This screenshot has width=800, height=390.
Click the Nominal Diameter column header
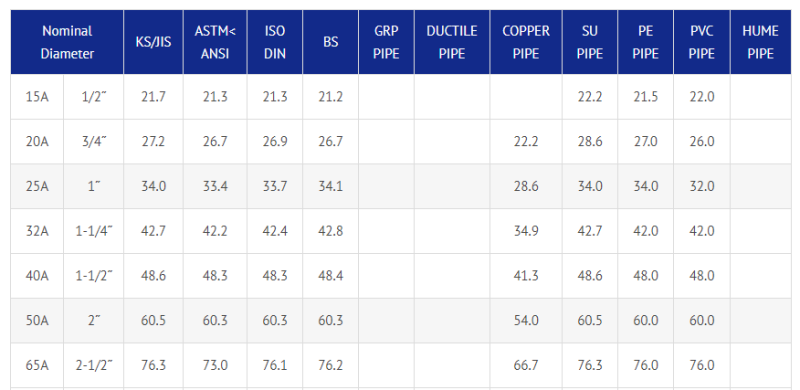(x=67, y=42)
